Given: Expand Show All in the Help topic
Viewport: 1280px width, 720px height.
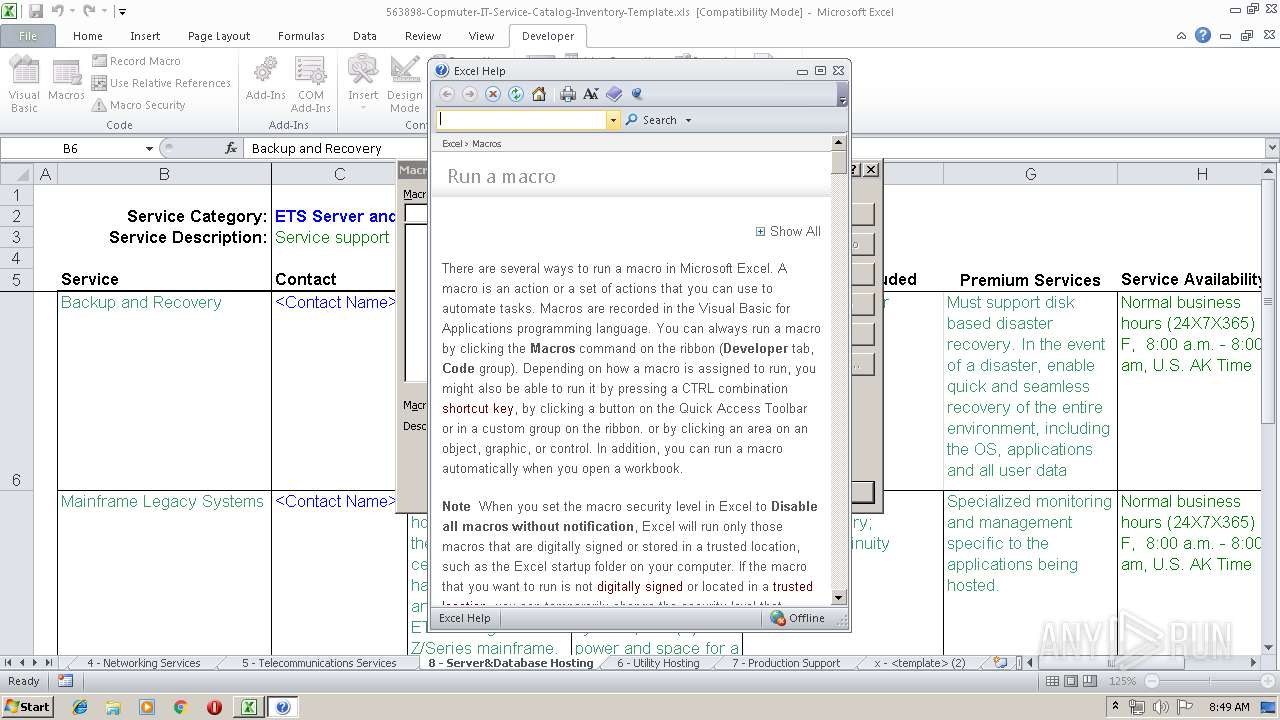Looking at the screenshot, I should (x=788, y=231).
